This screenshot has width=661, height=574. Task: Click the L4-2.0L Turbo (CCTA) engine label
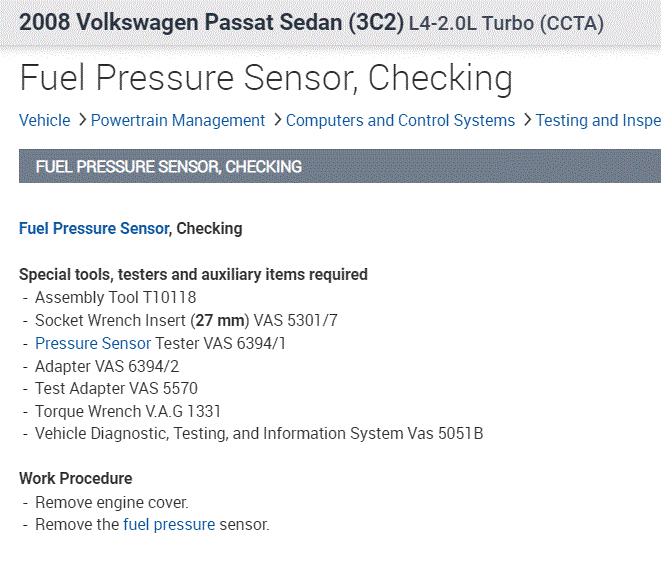point(506,23)
